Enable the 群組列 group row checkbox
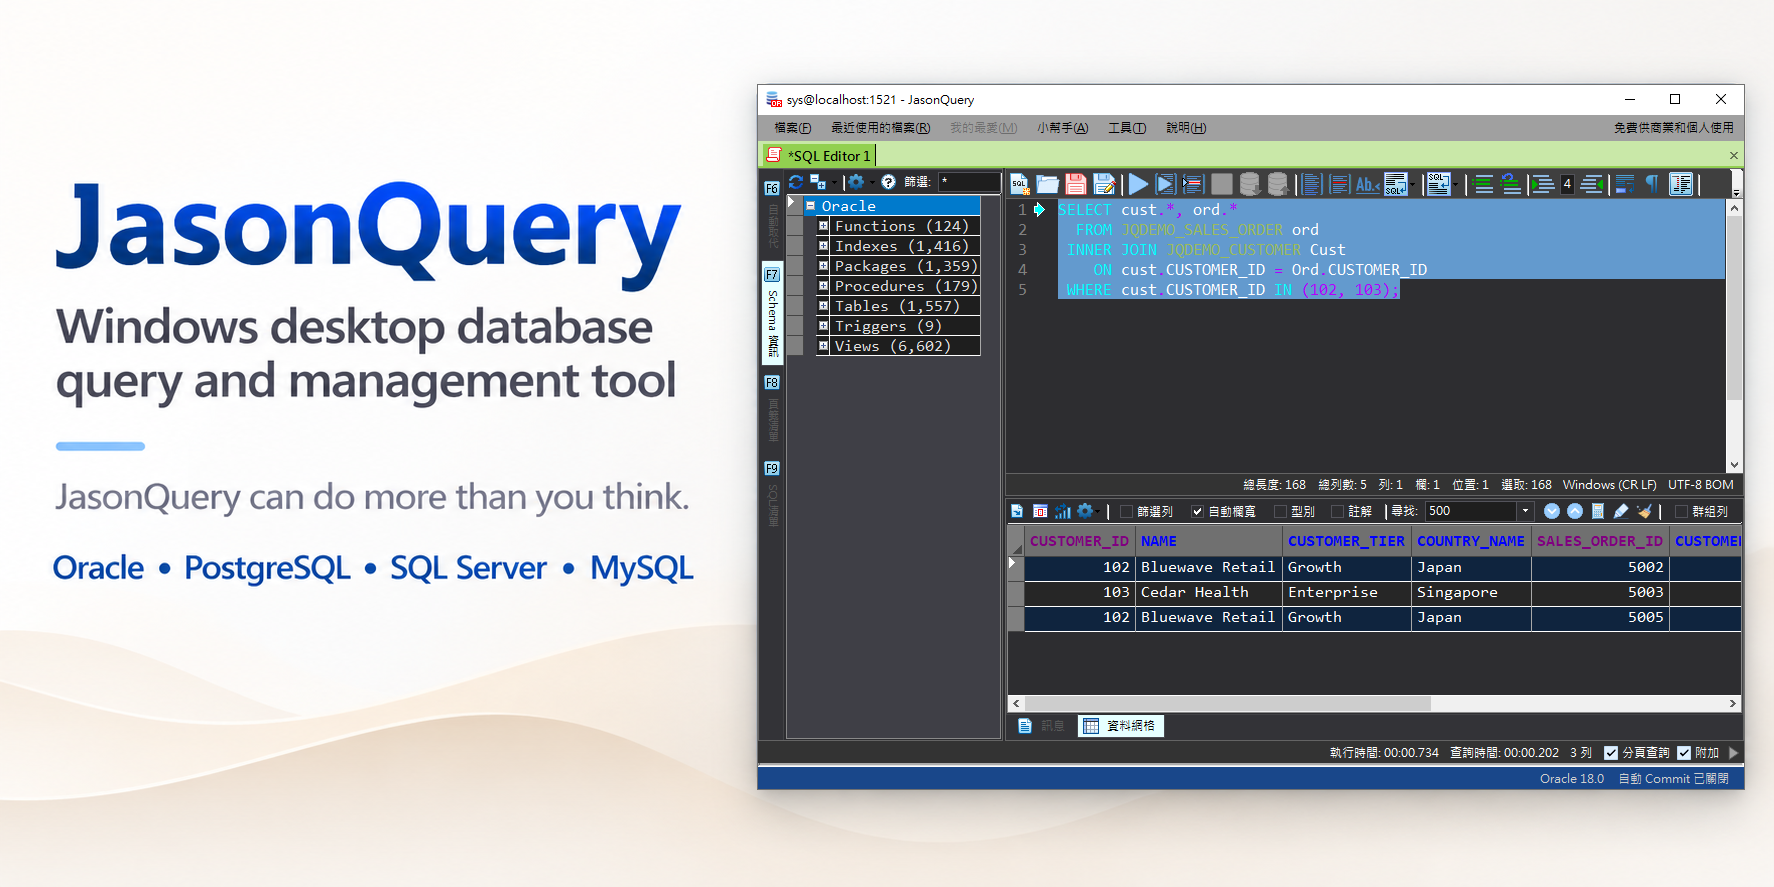This screenshot has width=1774, height=887. (x=1681, y=511)
